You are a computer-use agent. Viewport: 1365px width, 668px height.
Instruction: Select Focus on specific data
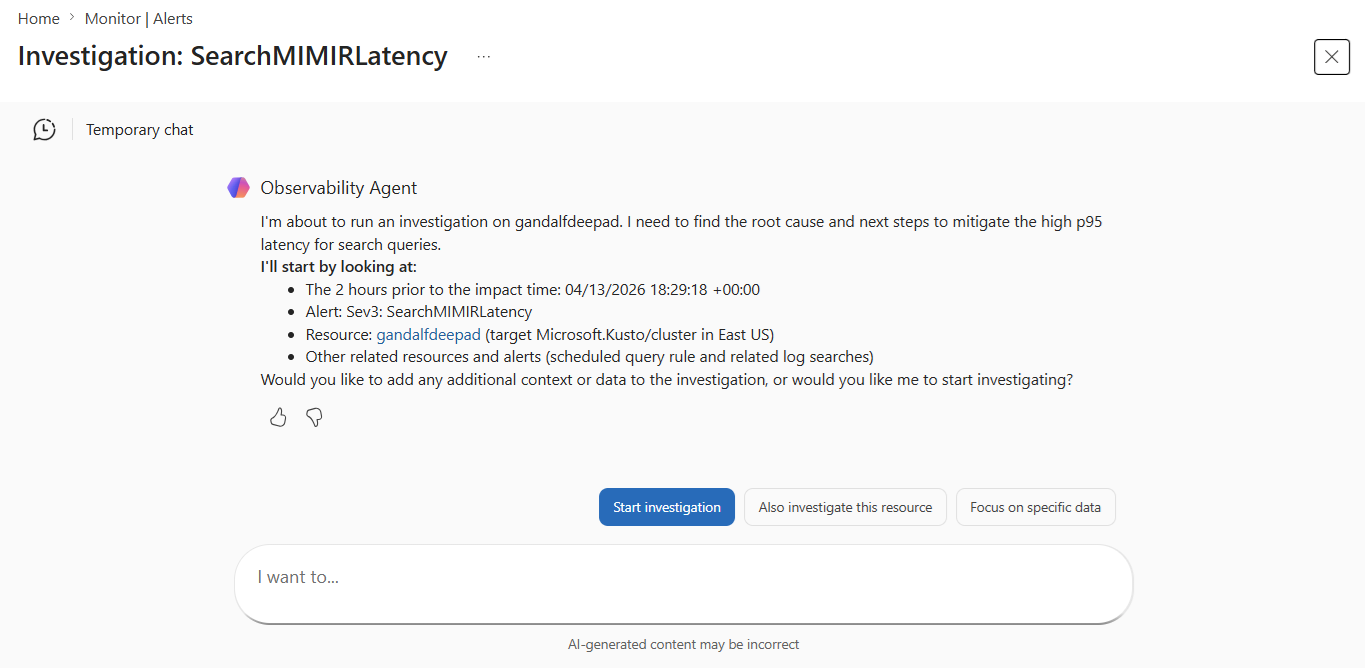point(1035,507)
